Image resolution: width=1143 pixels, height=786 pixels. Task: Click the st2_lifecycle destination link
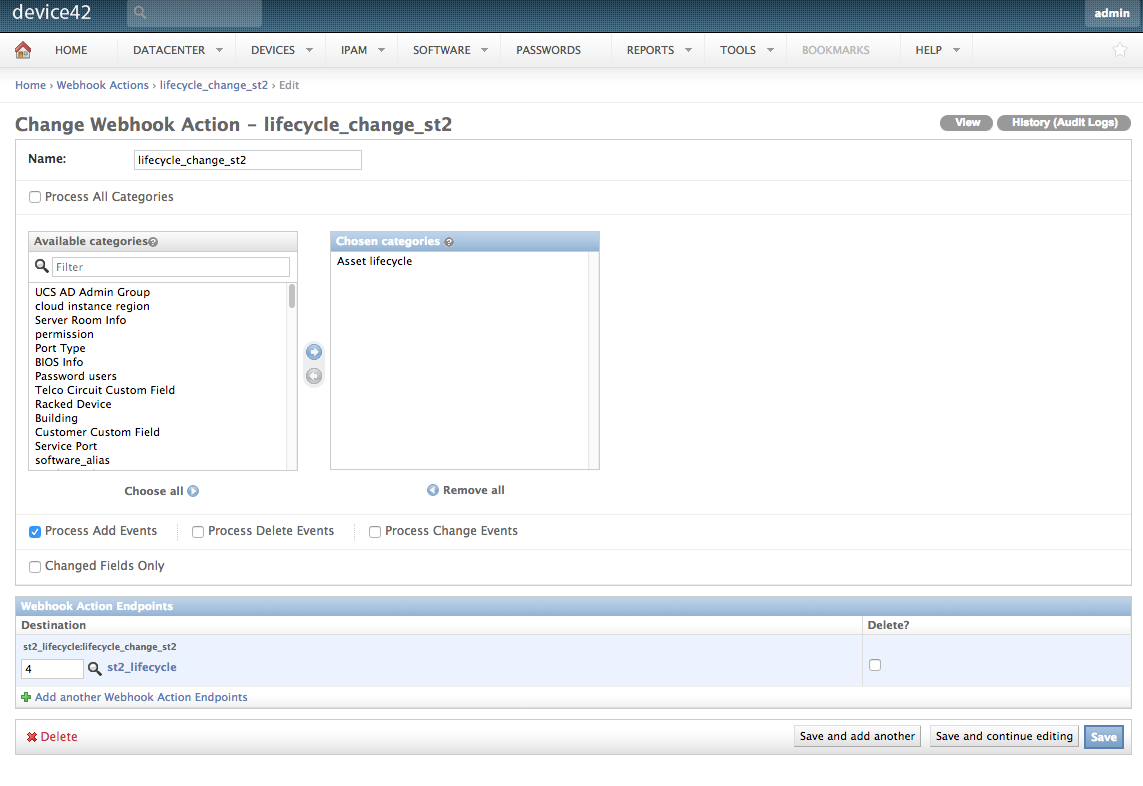(141, 667)
